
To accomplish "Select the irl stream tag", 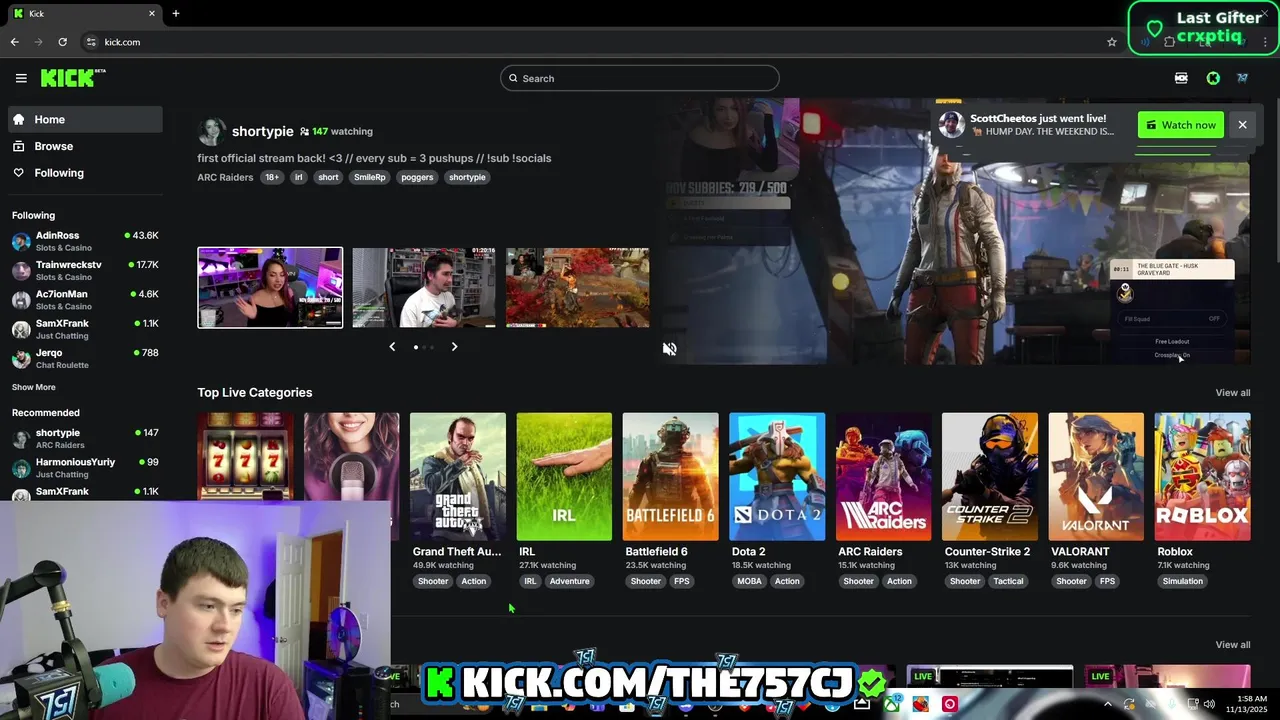I will (298, 177).
